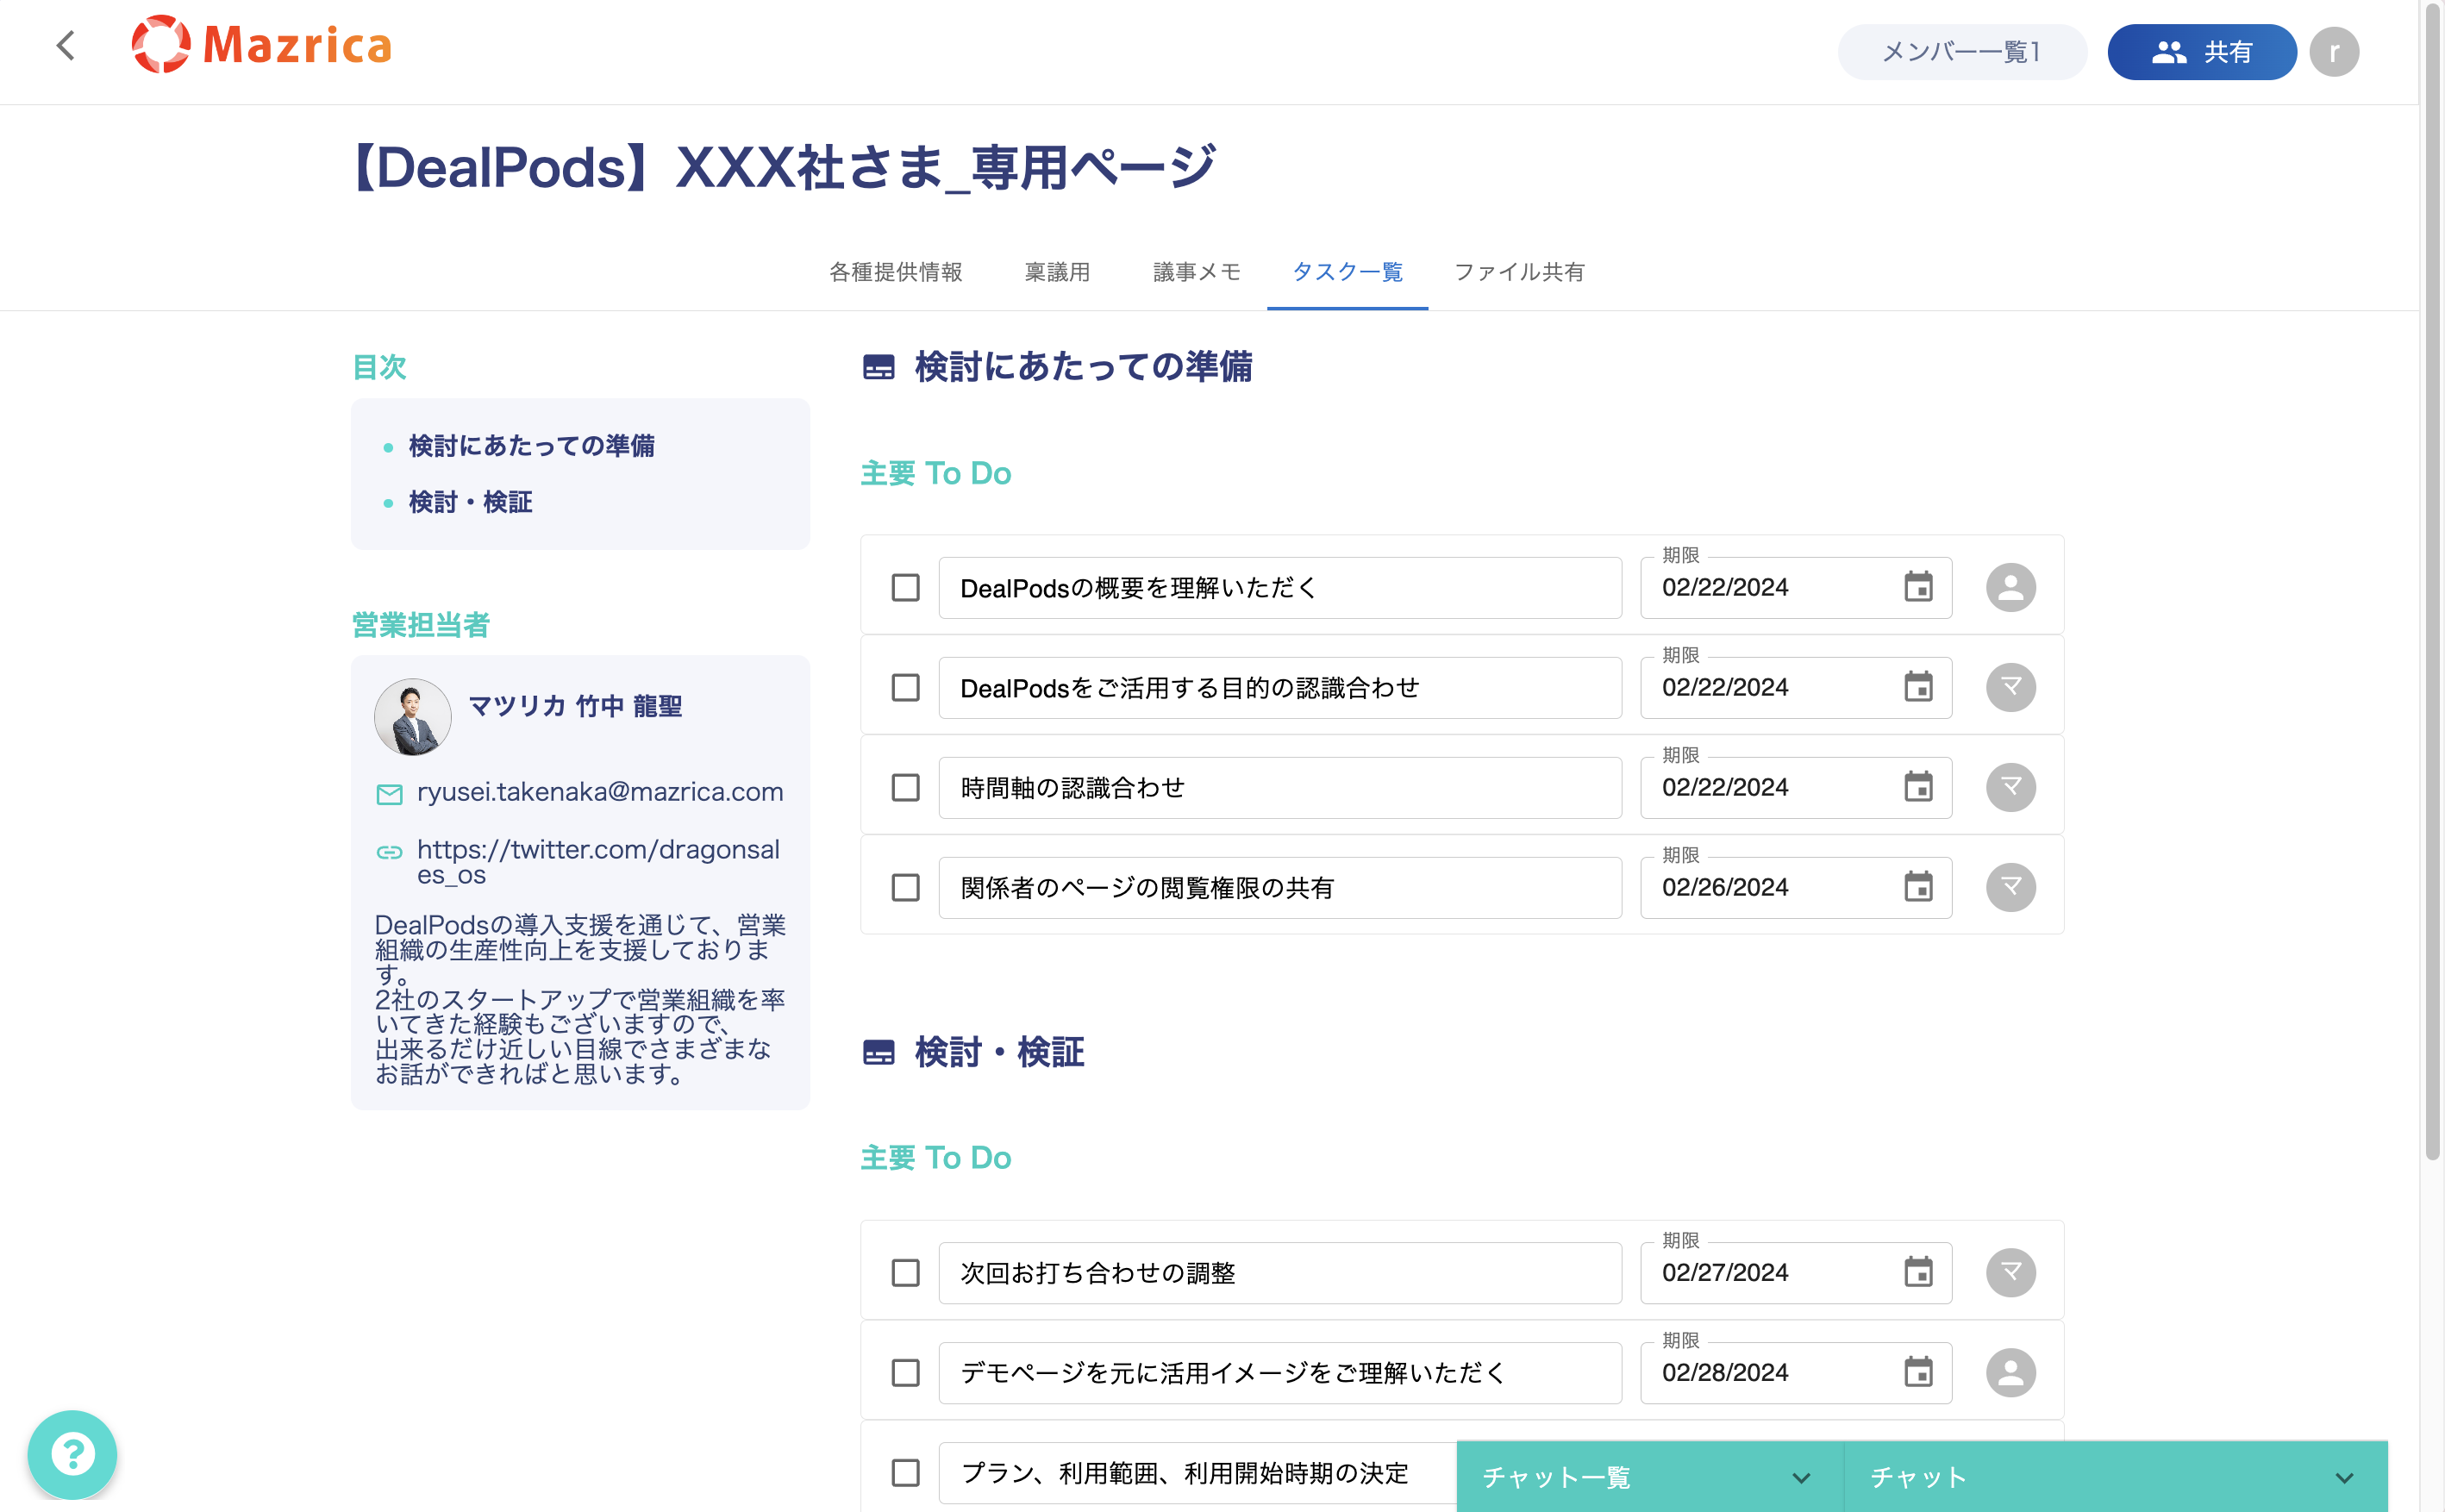Check the DealPodsの概要を理解いただく task
Screen dimensions: 2445x1512
905,587
